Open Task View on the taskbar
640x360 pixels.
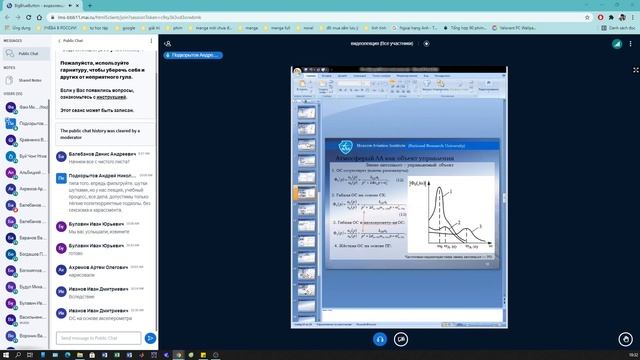[30, 355]
